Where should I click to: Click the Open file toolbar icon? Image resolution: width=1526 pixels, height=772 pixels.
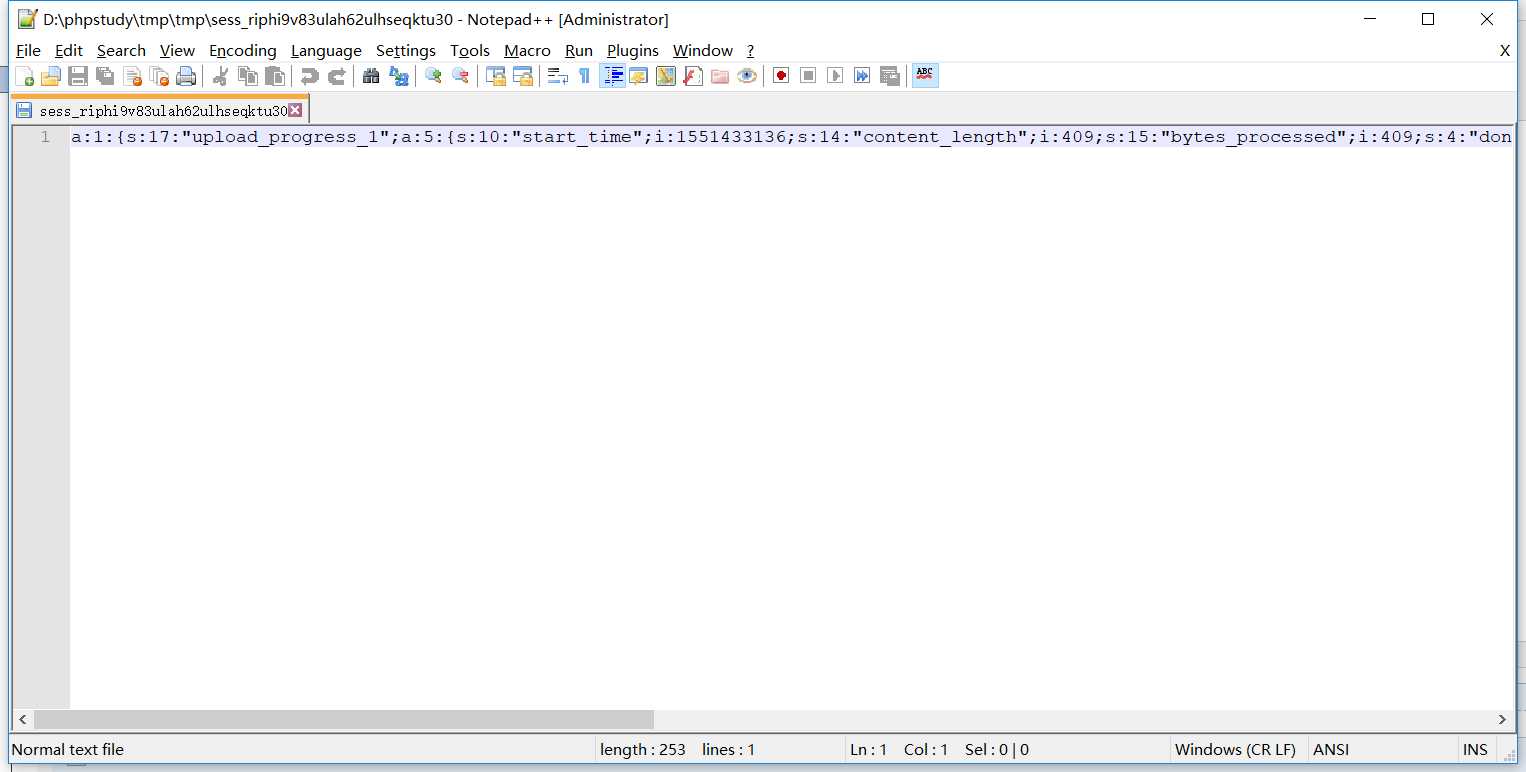tap(51, 76)
